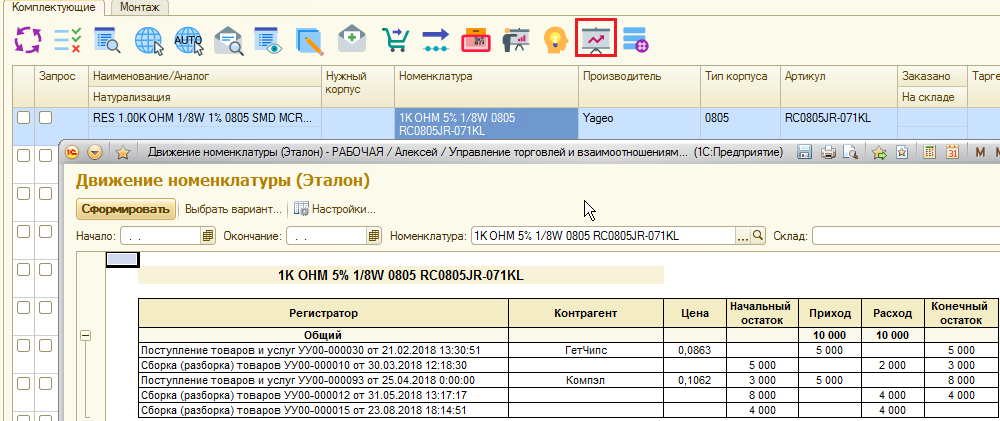Click the star favorites icon in title bar

coord(123,153)
